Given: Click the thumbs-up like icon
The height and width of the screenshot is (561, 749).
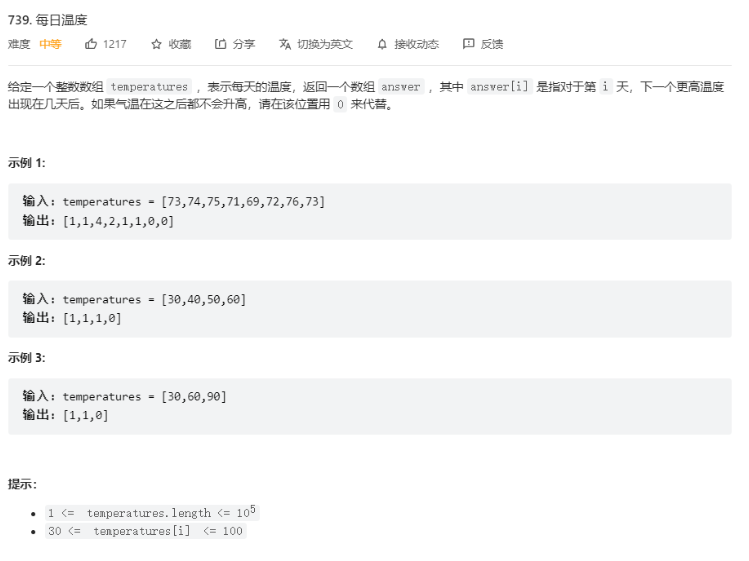Looking at the screenshot, I should coord(91,44).
